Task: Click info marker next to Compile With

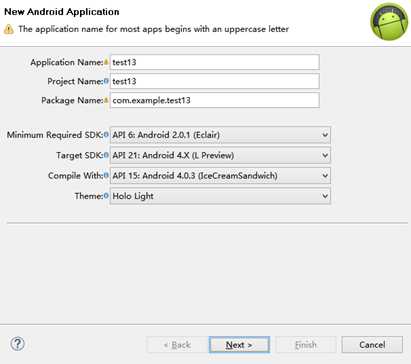Action: click(x=106, y=175)
